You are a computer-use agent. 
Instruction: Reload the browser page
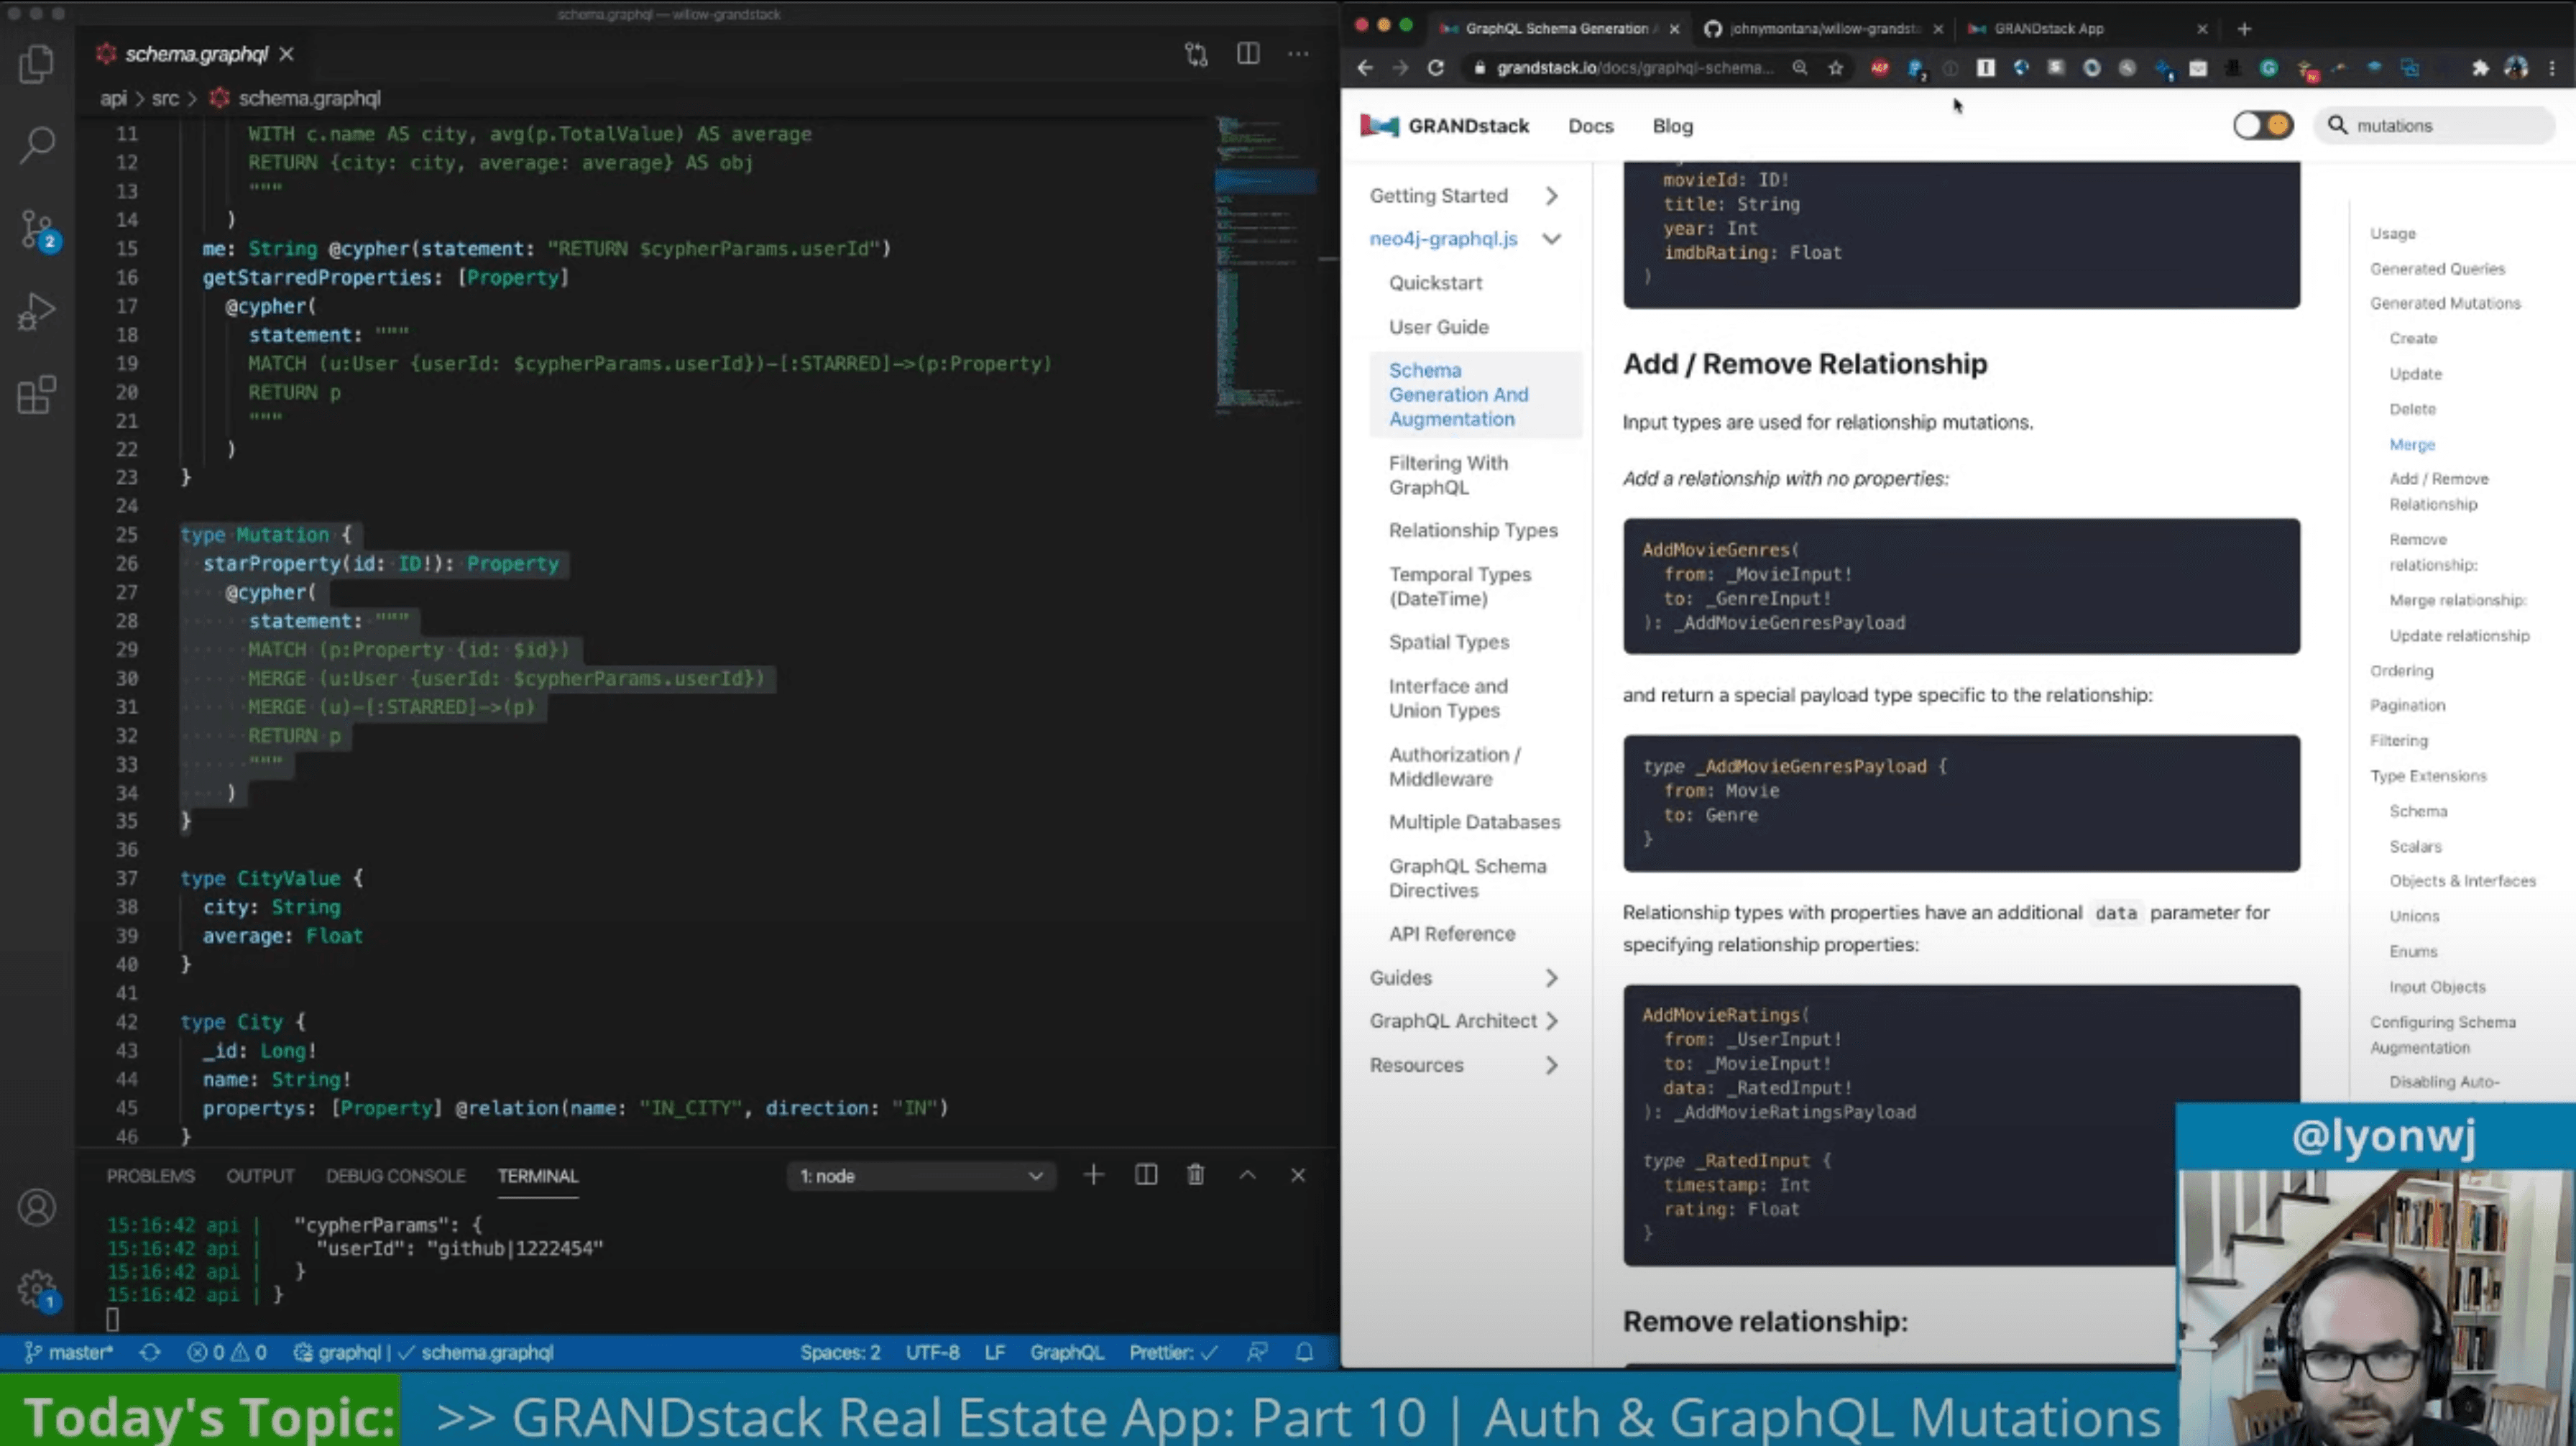pyautogui.click(x=1435, y=68)
